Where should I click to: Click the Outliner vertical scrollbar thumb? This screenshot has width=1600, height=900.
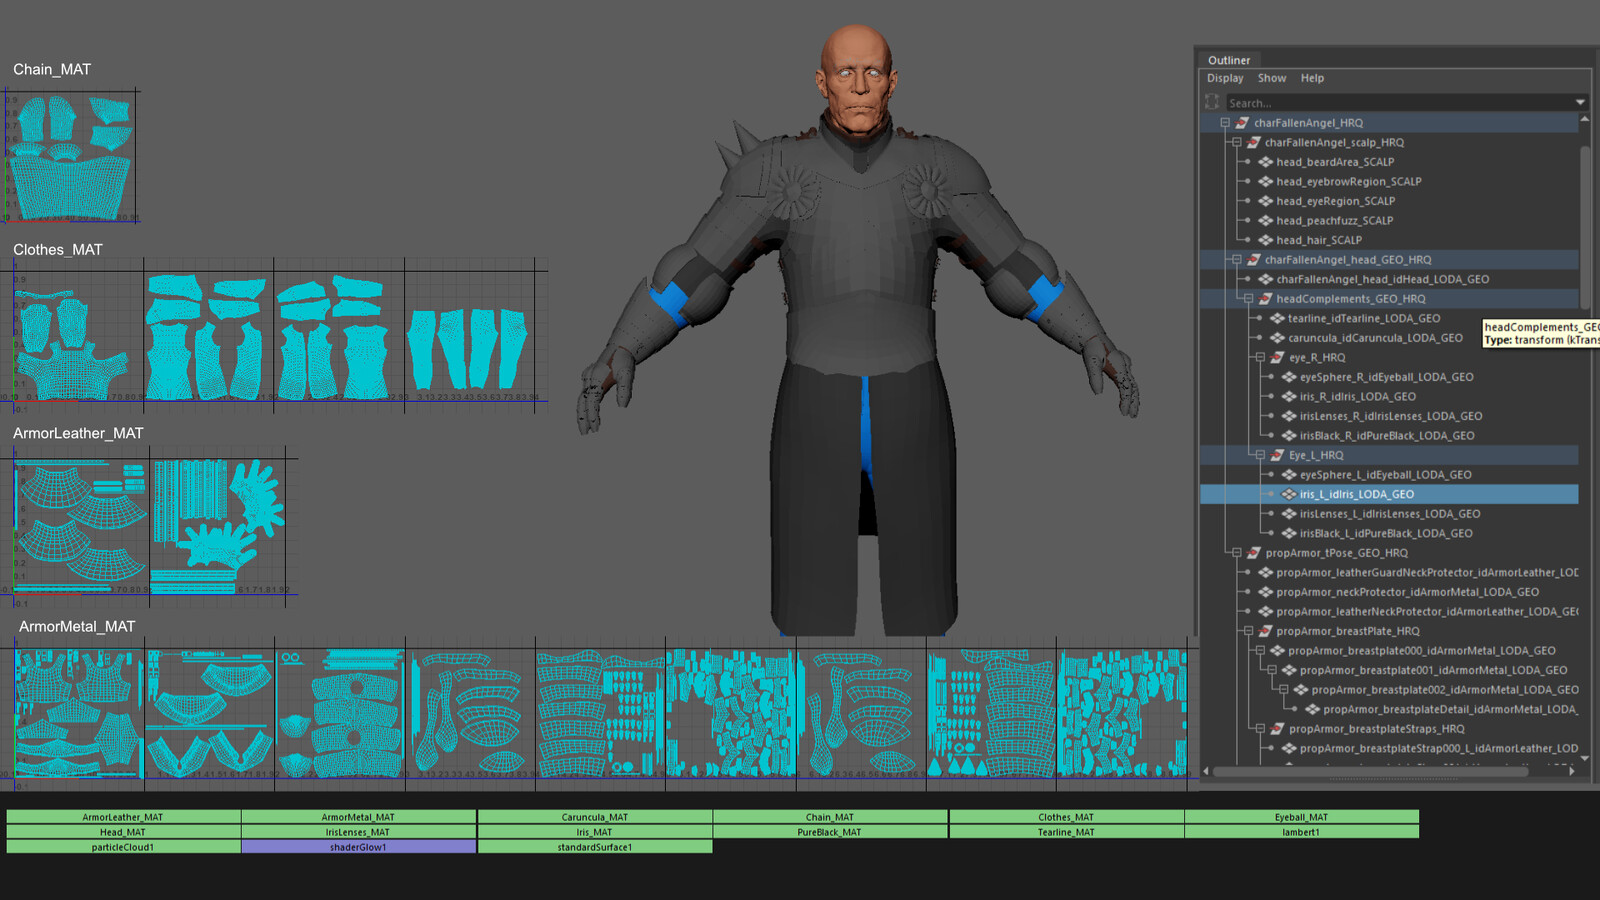click(x=1585, y=228)
